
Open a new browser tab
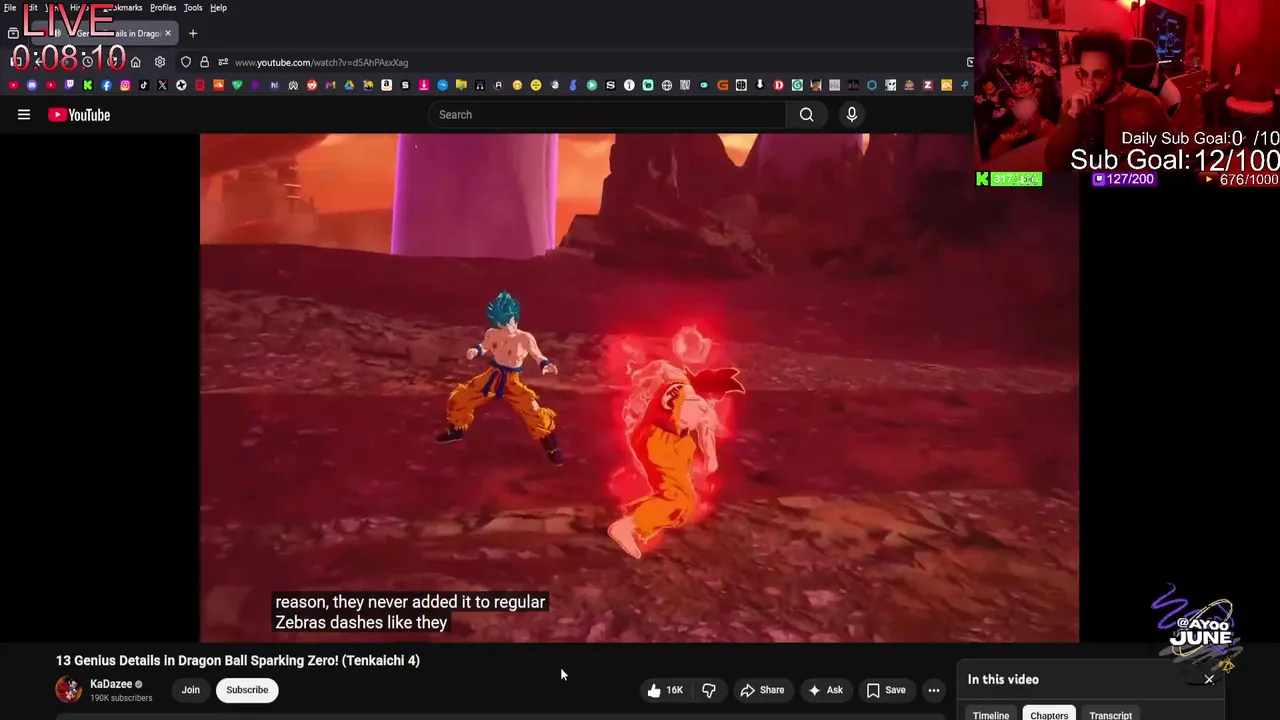pos(193,33)
